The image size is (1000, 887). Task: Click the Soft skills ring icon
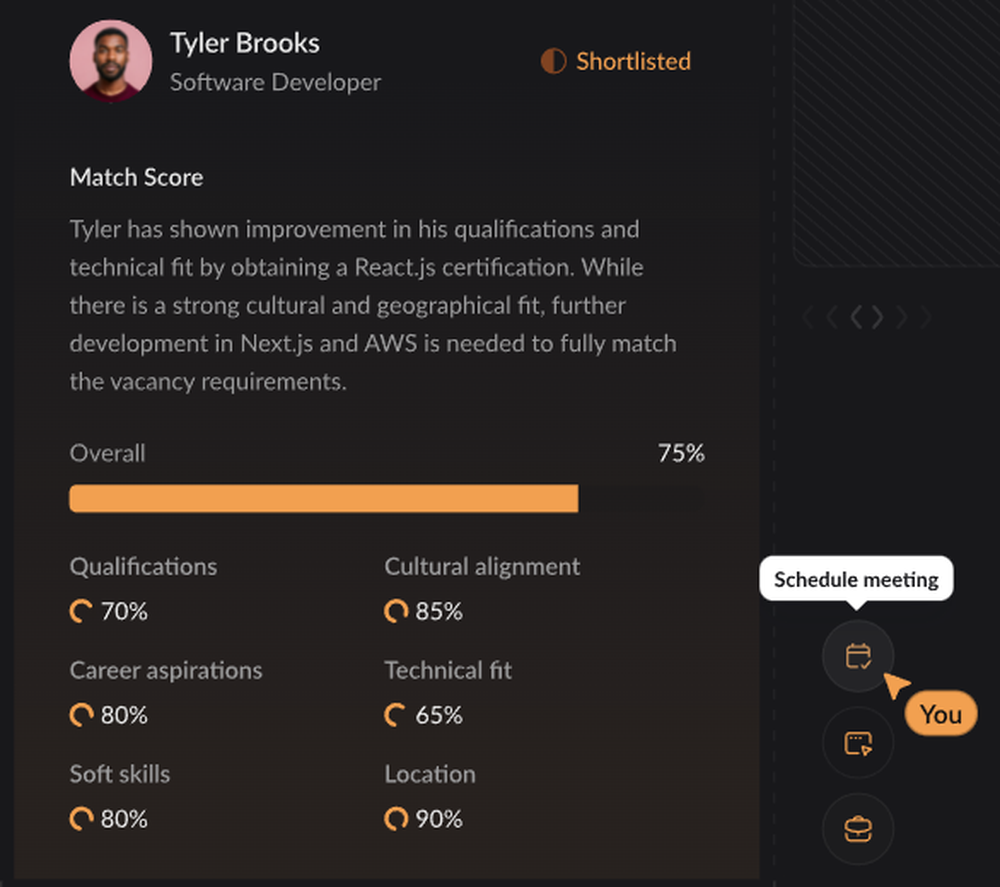pos(81,819)
